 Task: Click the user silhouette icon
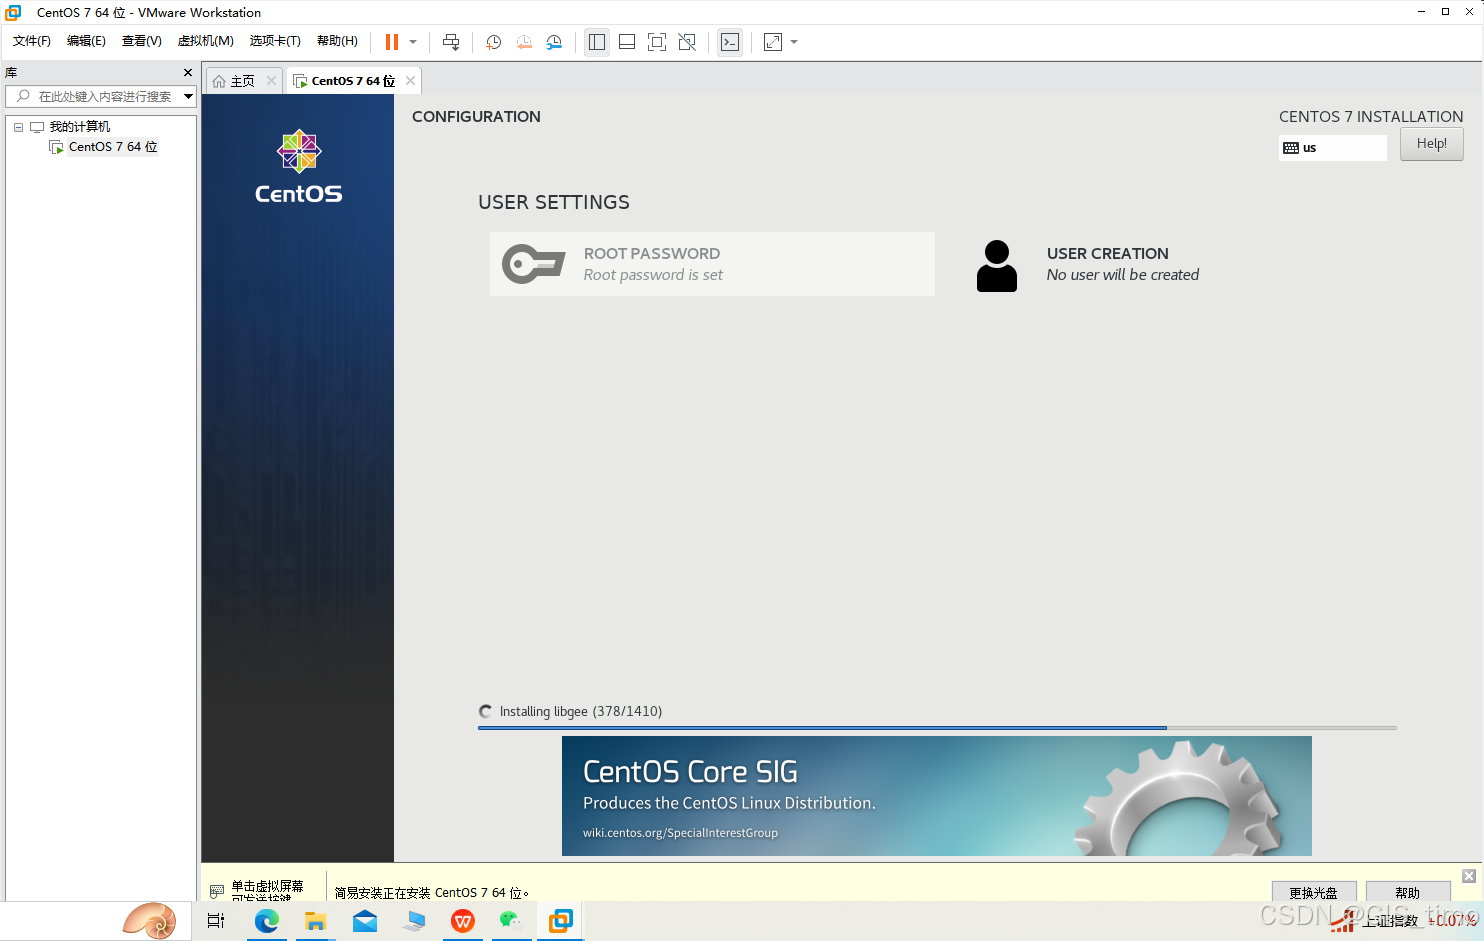coord(996,266)
